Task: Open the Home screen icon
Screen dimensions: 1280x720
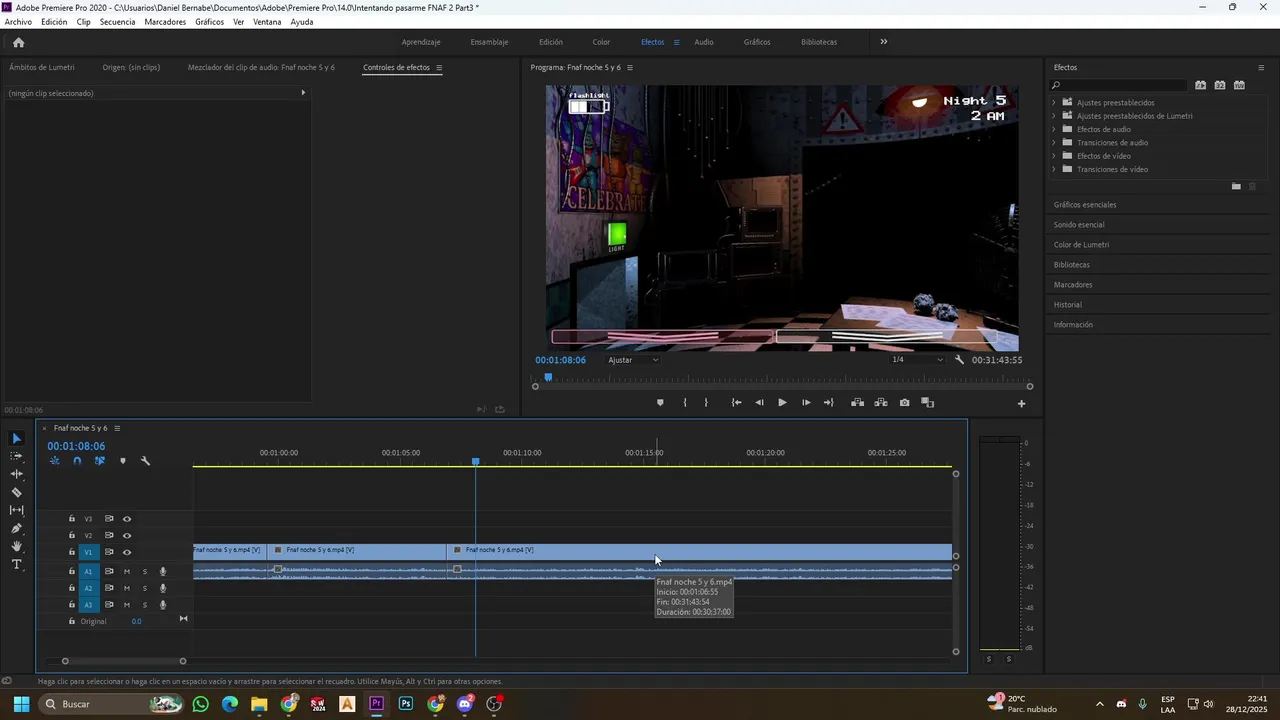Action: (x=18, y=42)
